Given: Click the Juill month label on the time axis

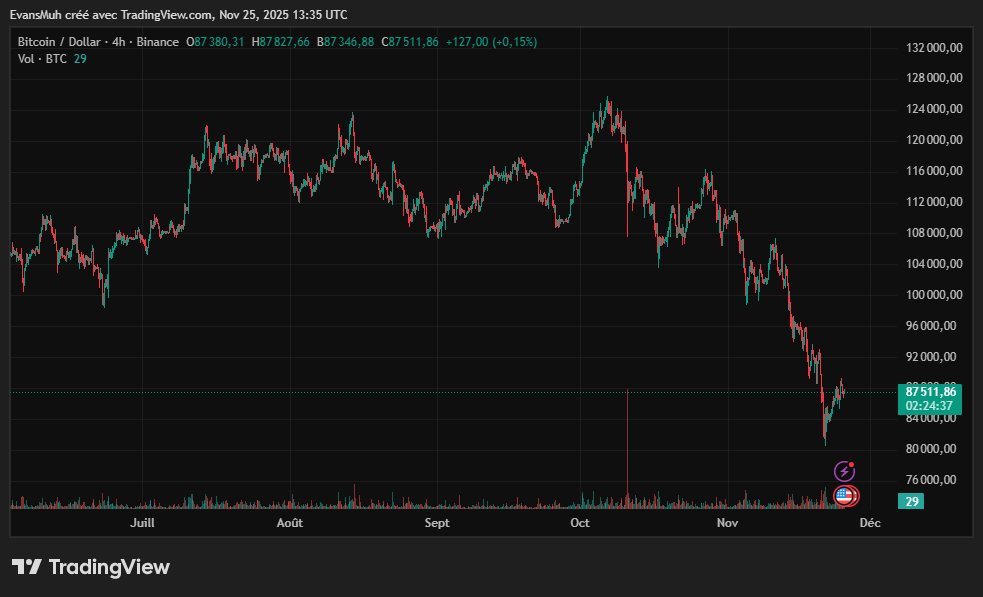Looking at the screenshot, I should click(142, 522).
